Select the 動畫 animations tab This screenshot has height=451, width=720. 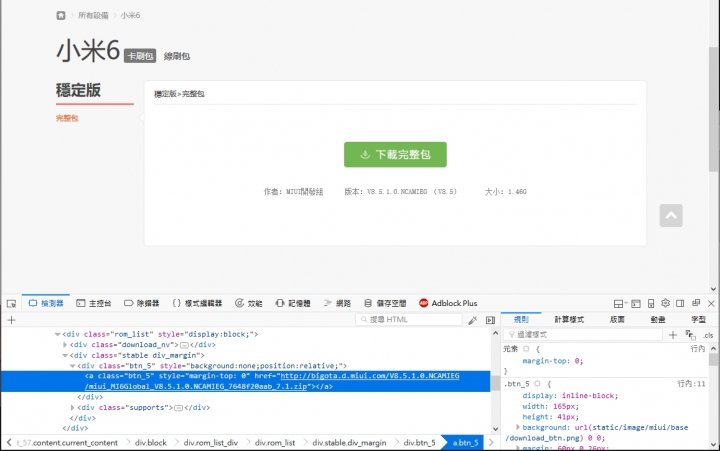click(x=658, y=319)
